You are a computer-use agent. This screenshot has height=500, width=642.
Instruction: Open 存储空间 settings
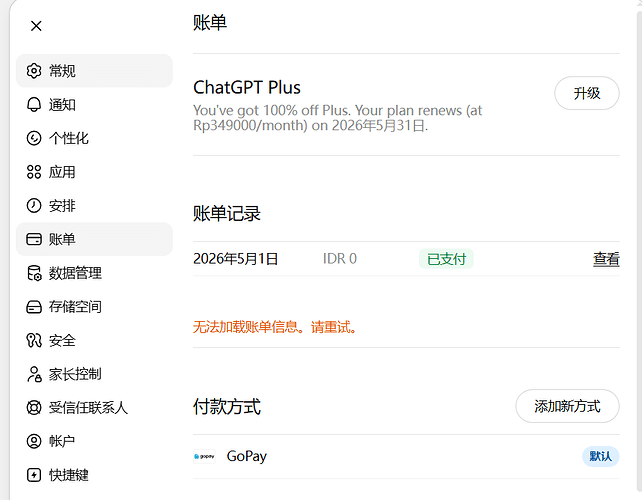click(x=94, y=307)
